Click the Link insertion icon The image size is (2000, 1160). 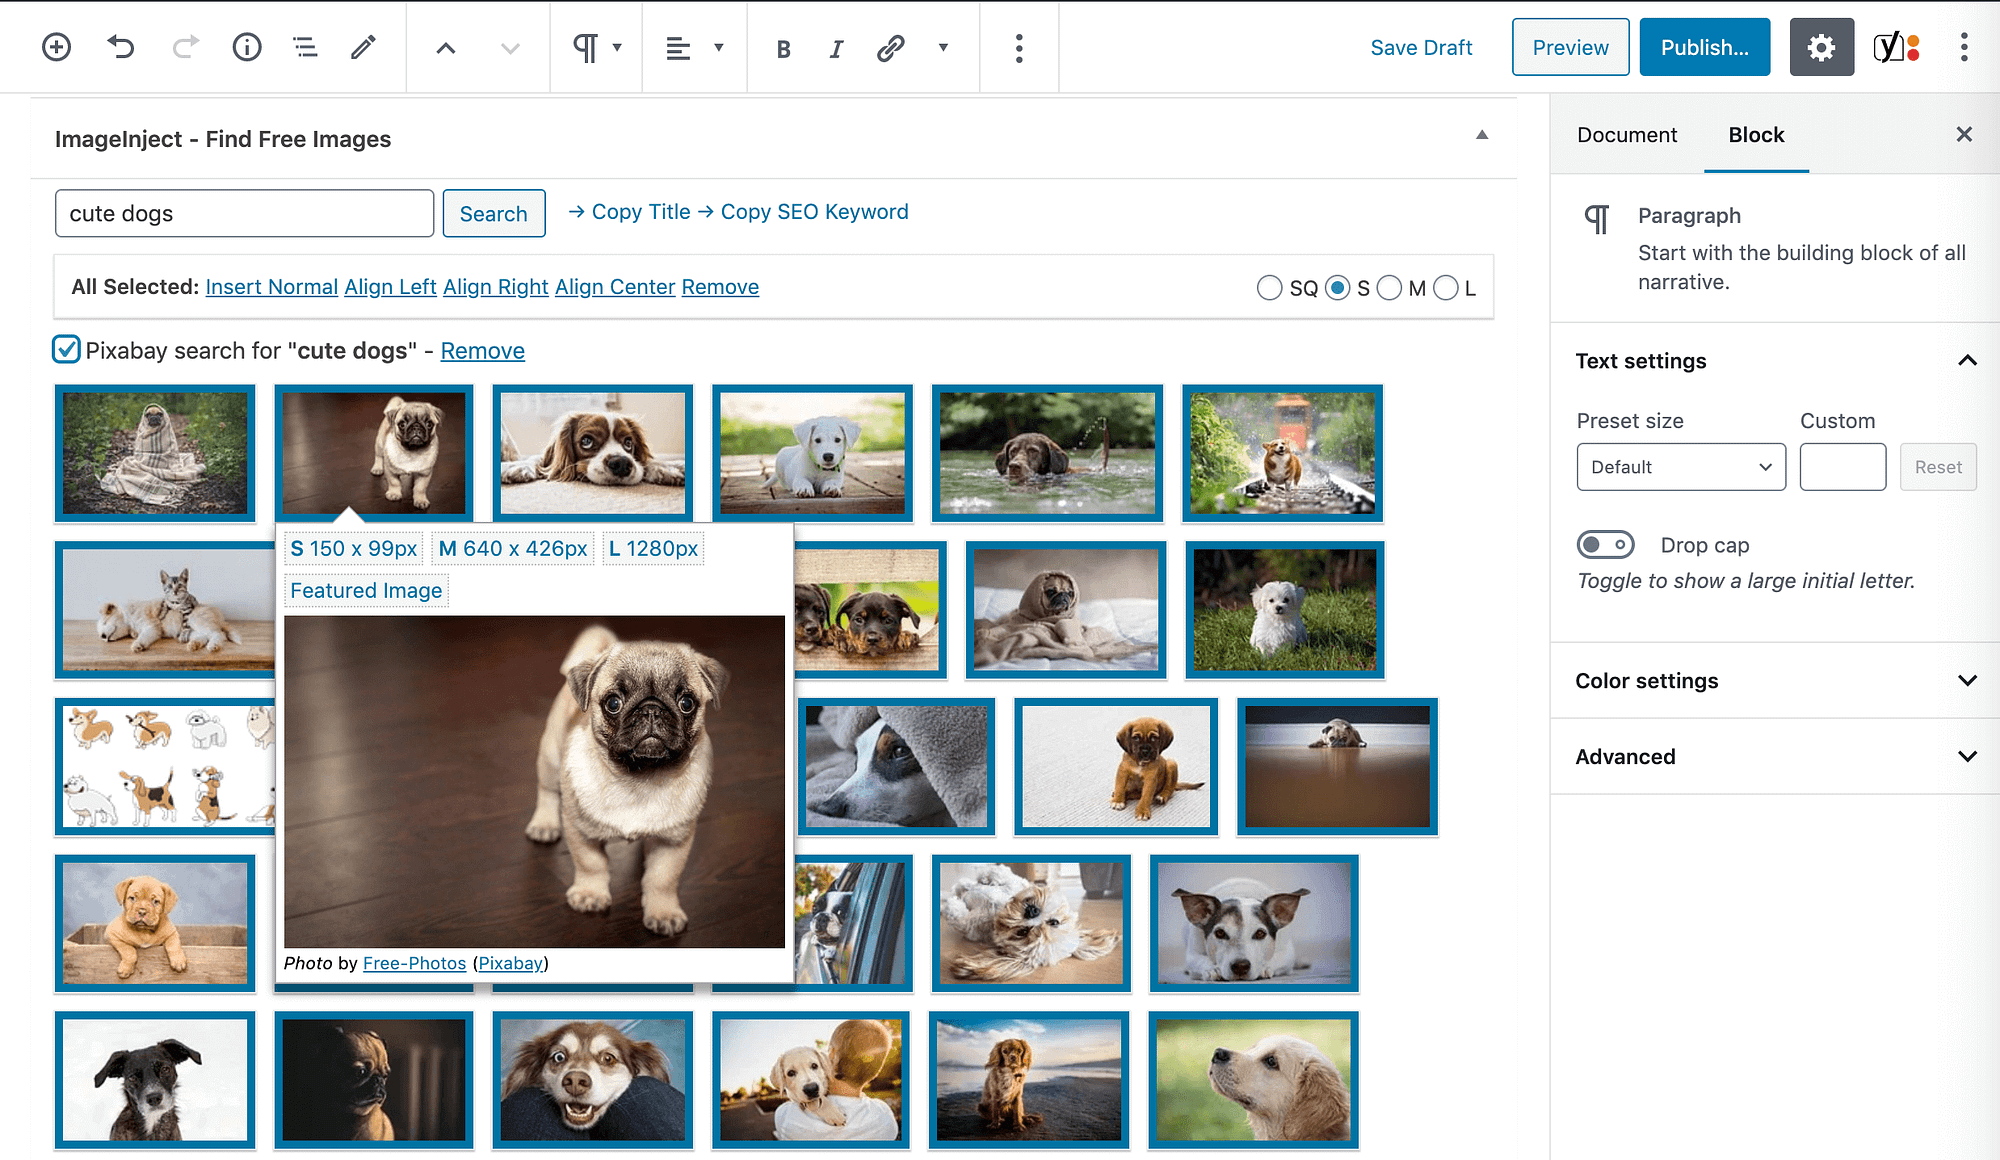pyautogui.click(x=890, y=48)
